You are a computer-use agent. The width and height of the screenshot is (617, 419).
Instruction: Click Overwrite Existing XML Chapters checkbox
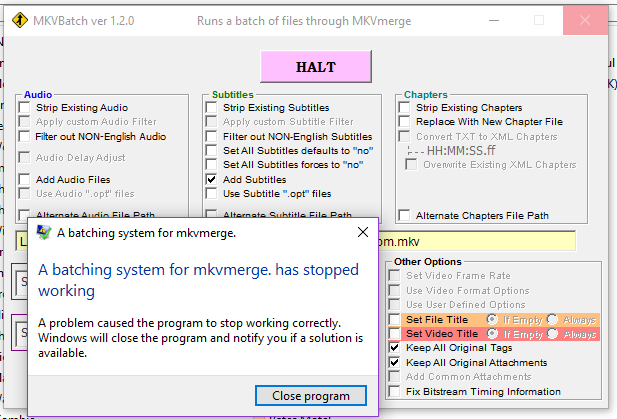[411, 164]
